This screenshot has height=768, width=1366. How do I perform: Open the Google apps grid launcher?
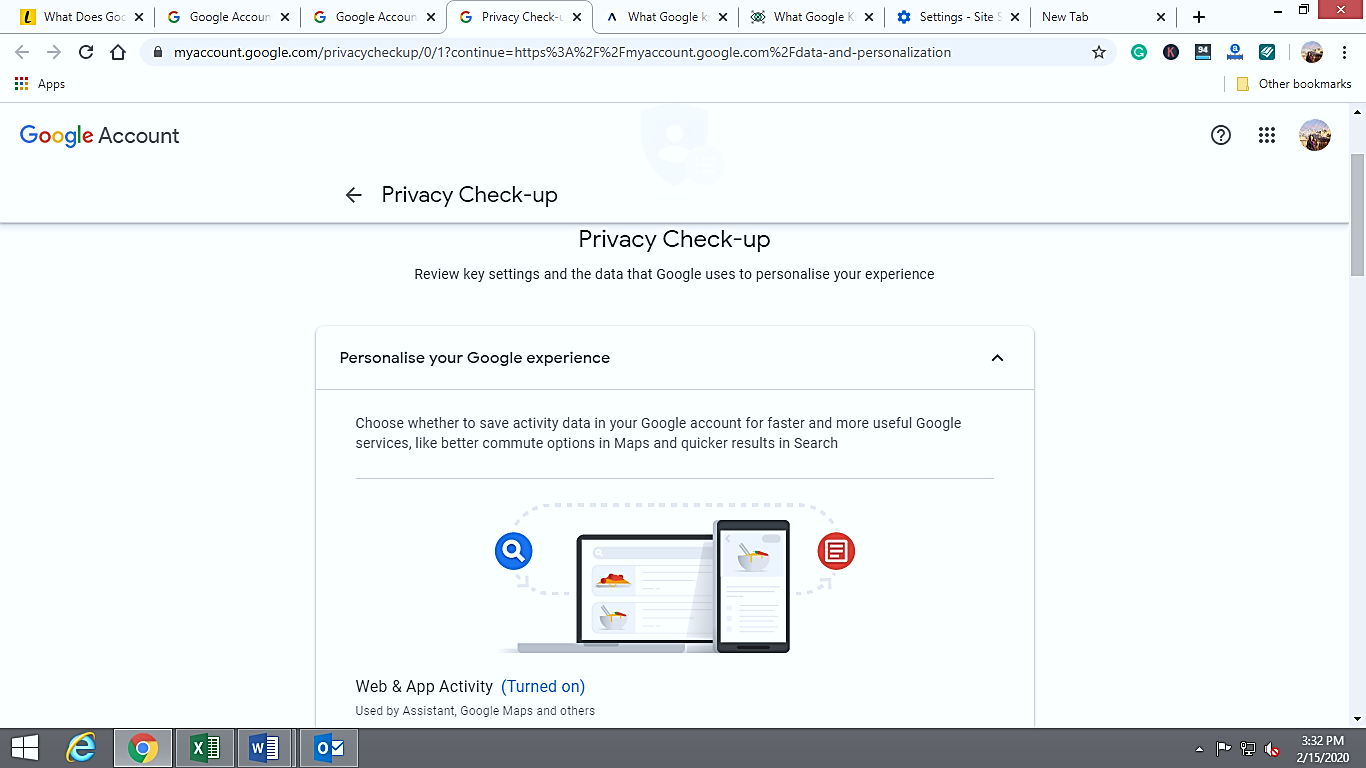coord(1267,135)
